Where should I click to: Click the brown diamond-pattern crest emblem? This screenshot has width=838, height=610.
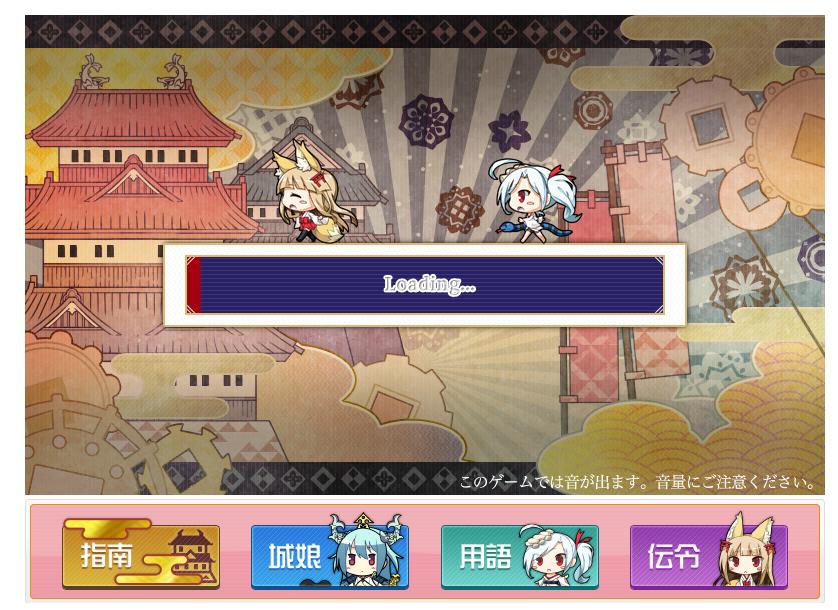[460, 209]
